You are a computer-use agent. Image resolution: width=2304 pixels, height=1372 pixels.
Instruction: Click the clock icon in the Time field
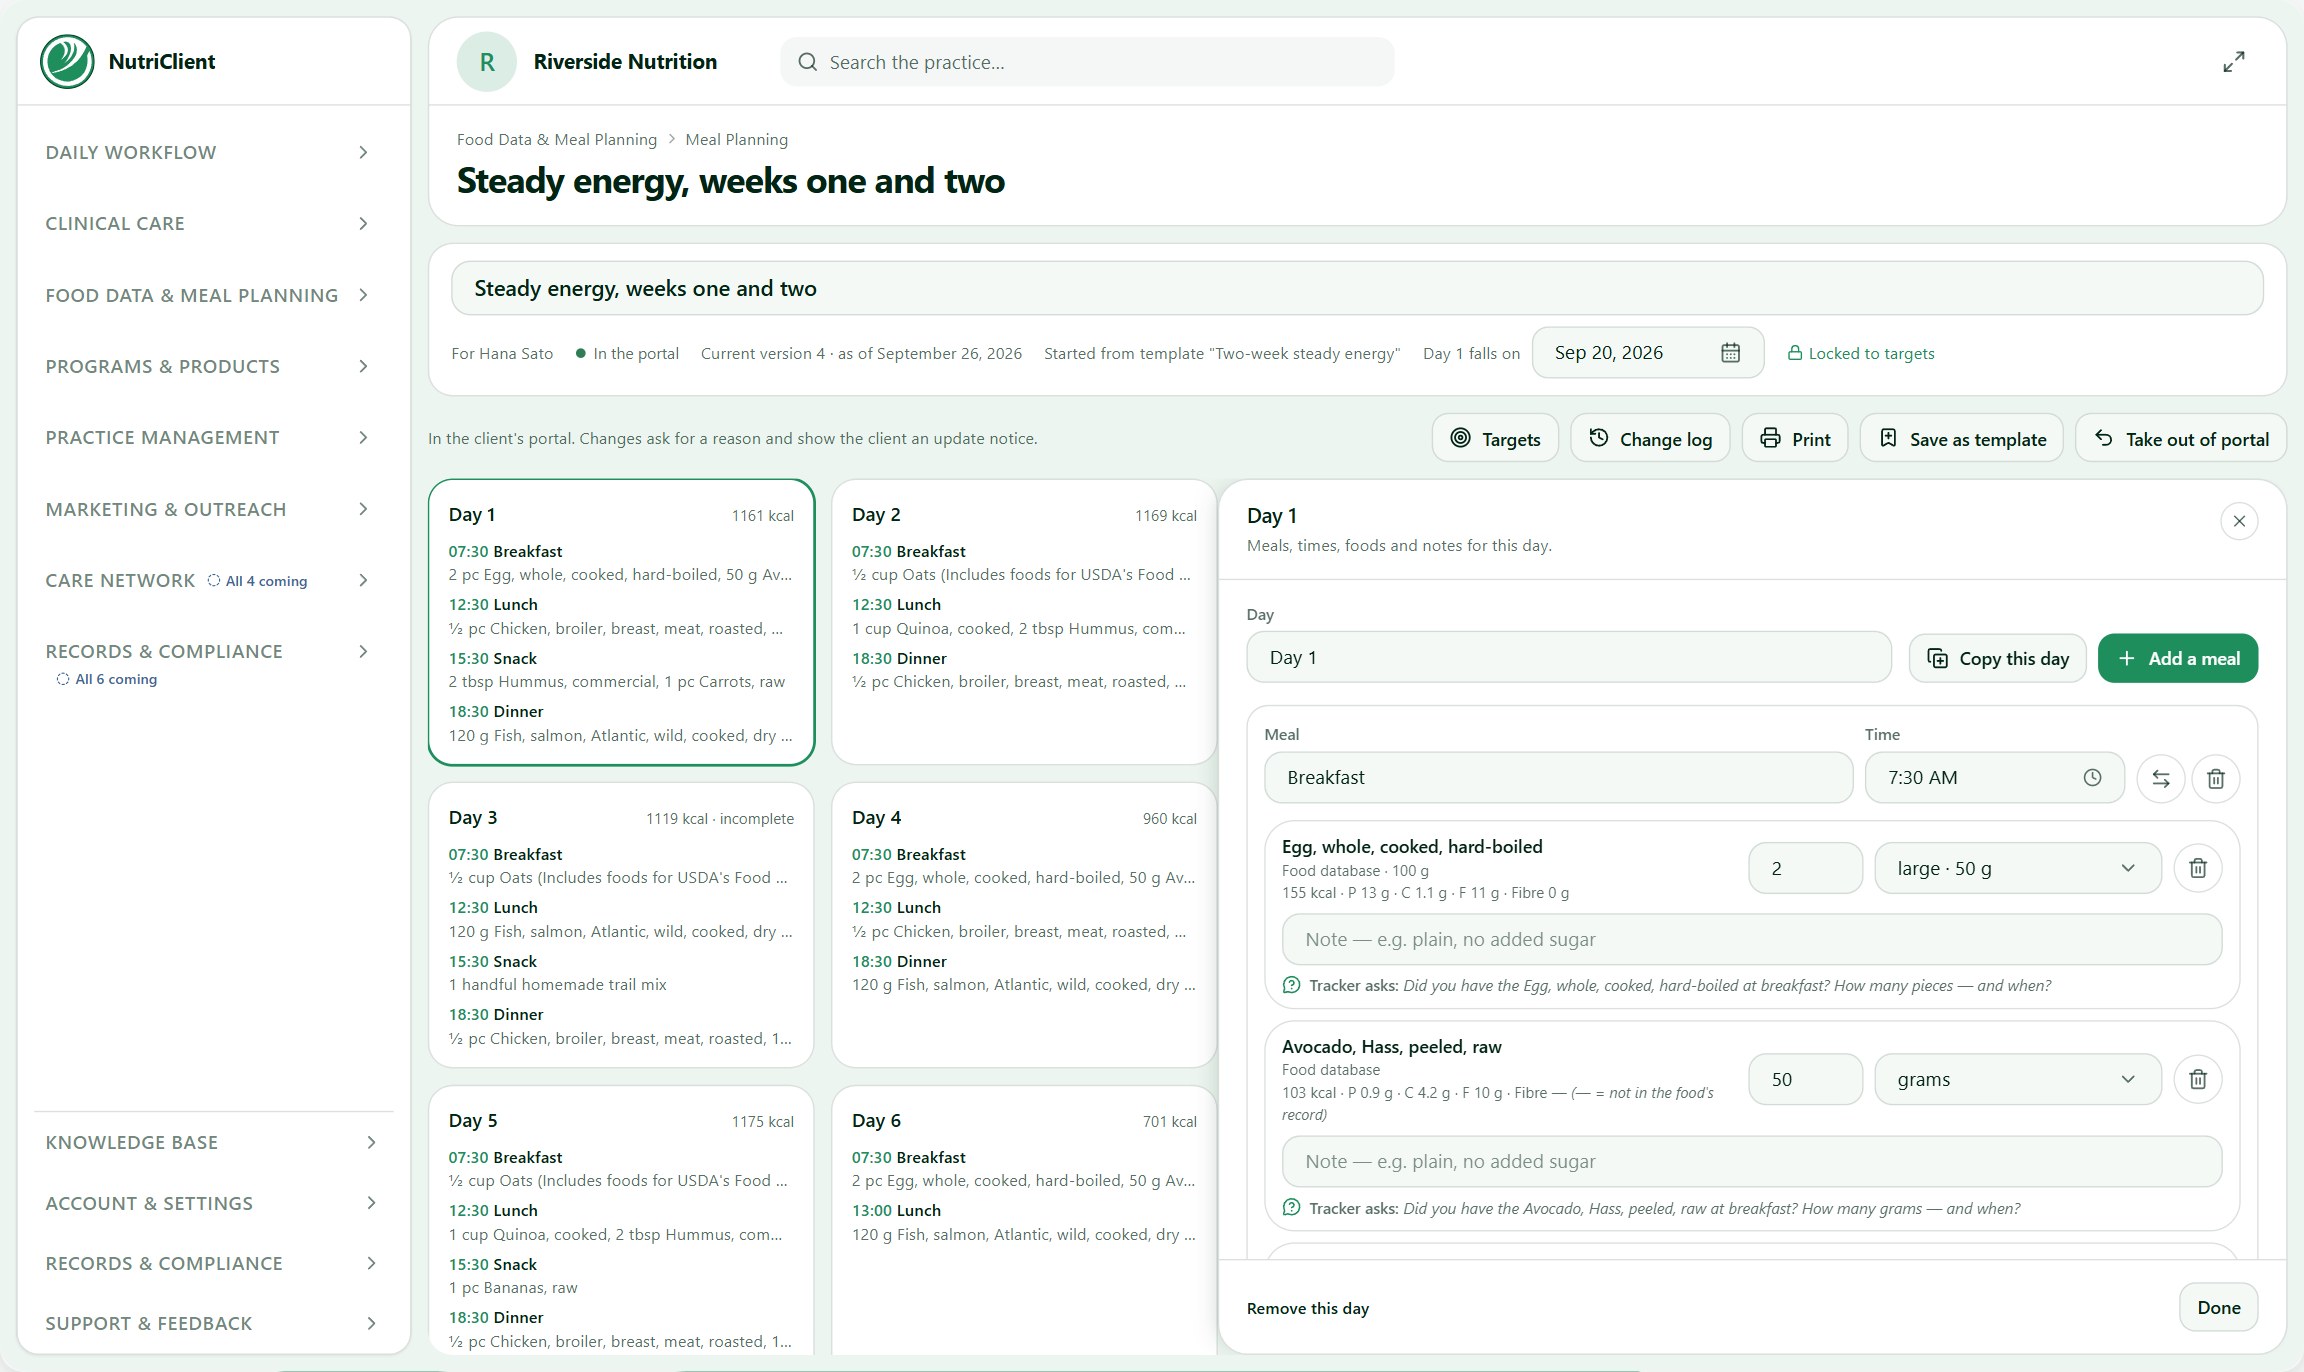(2092, 778)
